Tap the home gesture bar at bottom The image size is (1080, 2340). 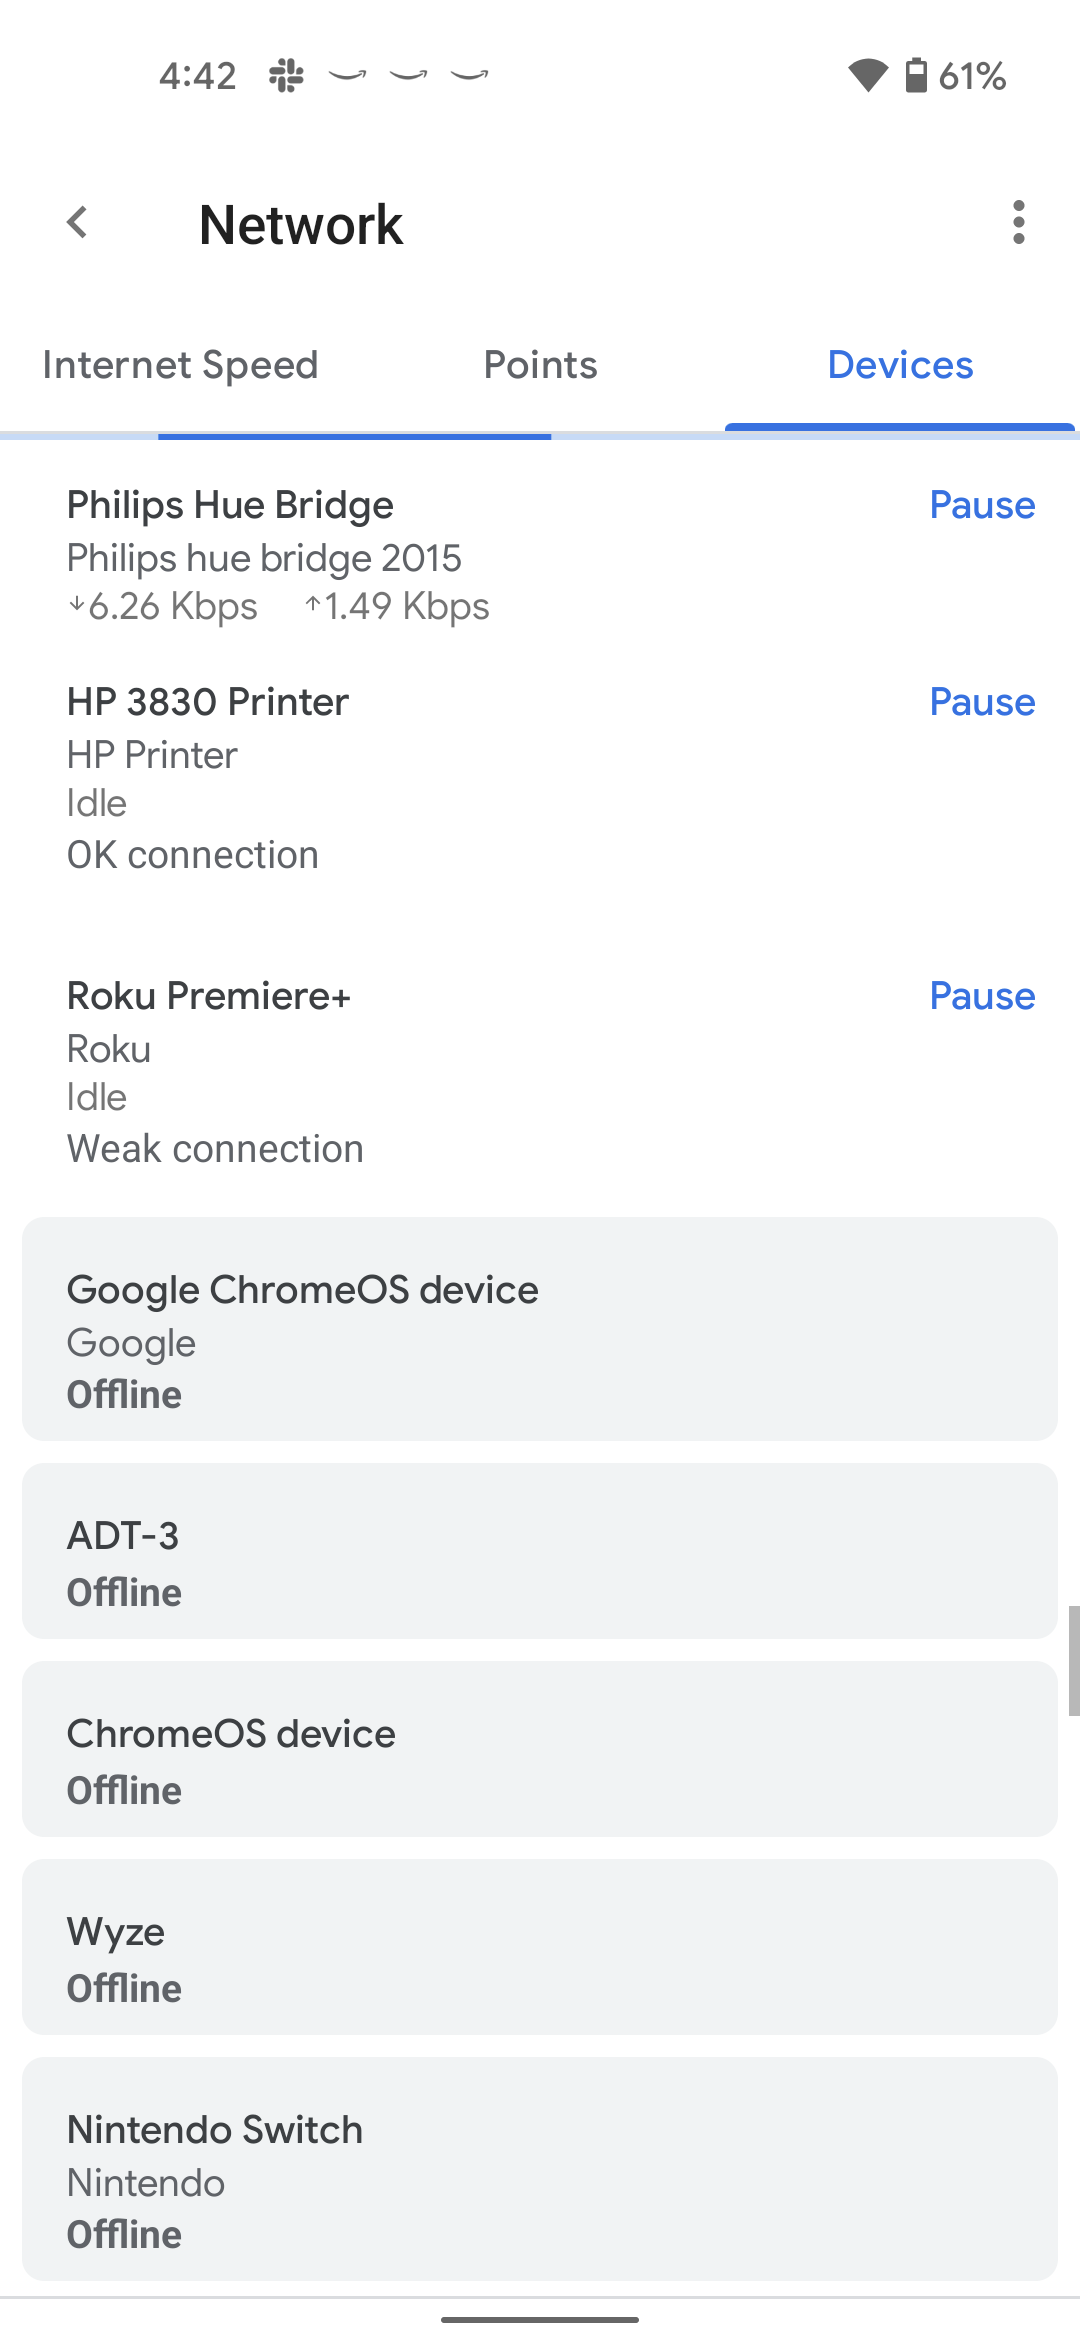[x=540, y=2319]
